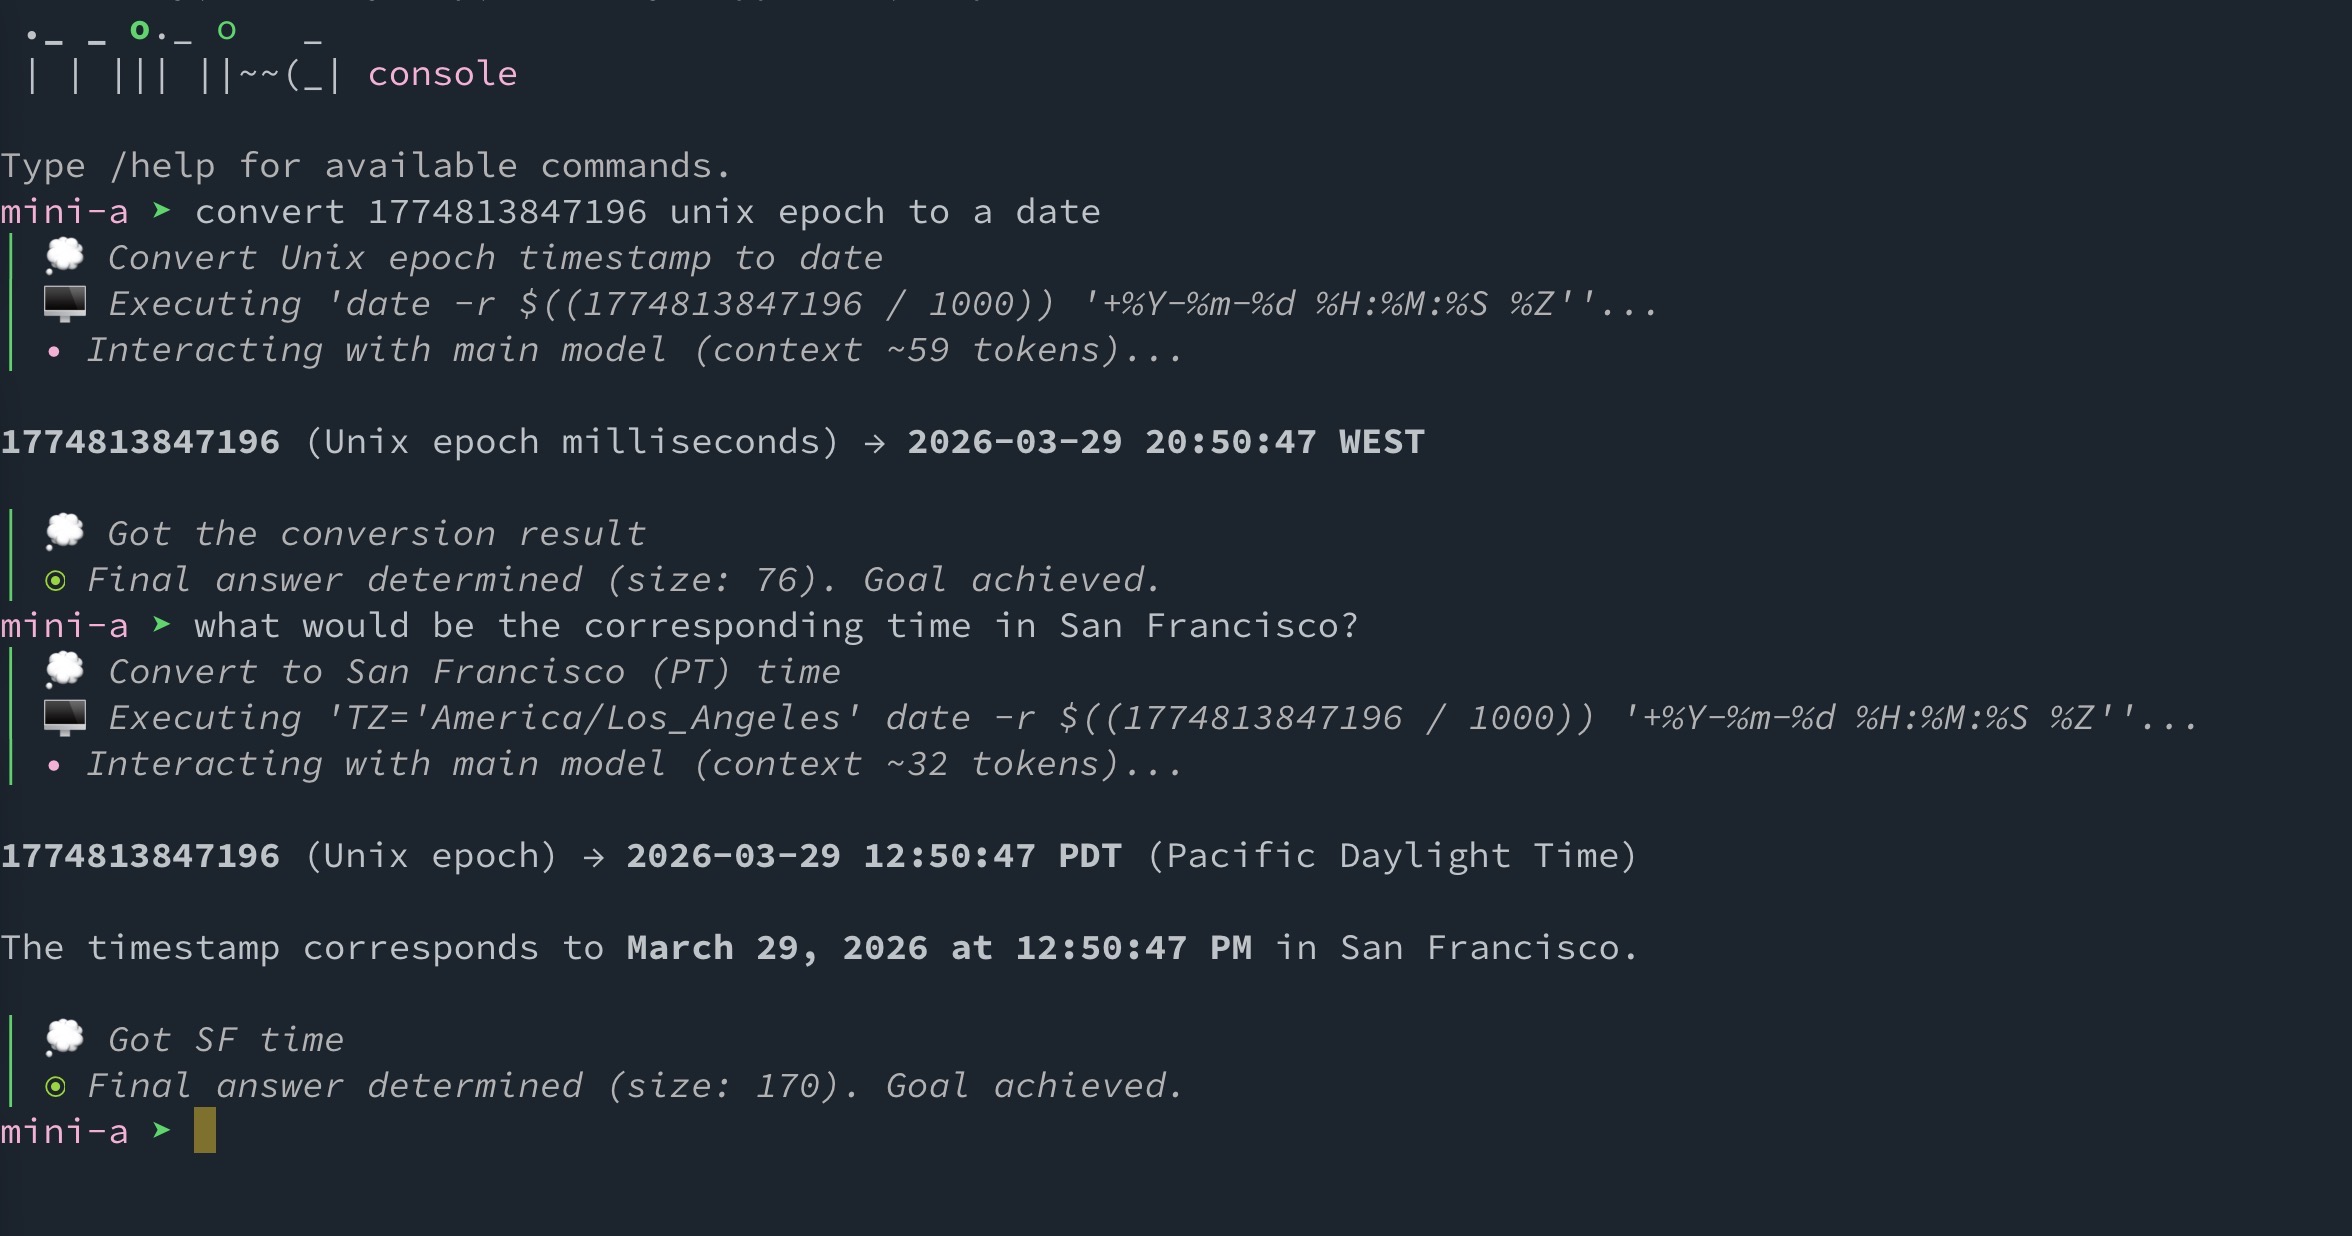Image resolution: width=2352 pixels, height=1236 pixels.
Task: Click the last "mini-a" prompt label
Action: point(65,1131)
